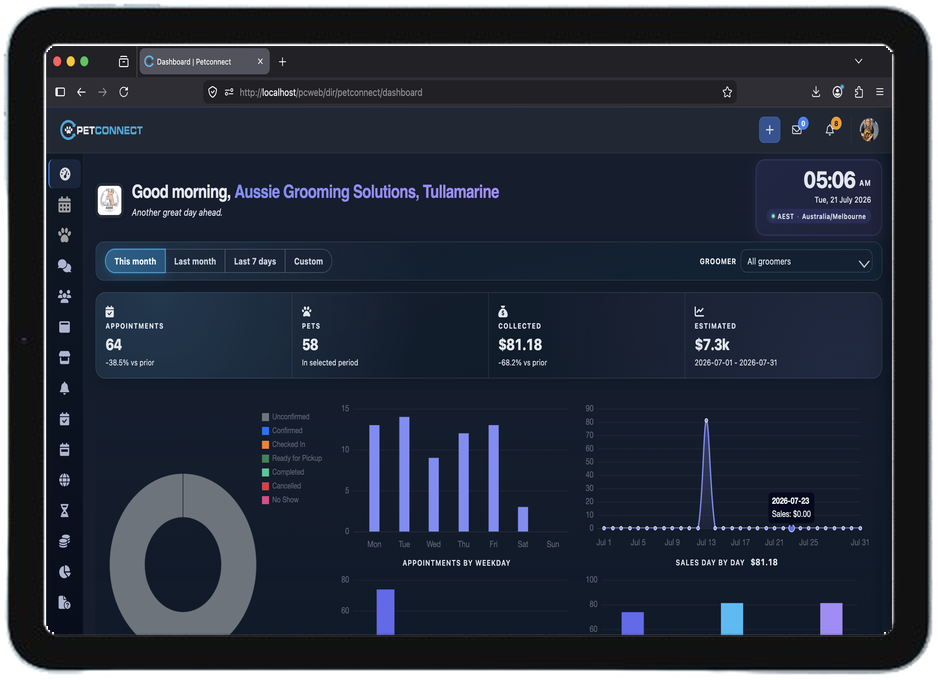Bookmark the page with the star icon
Image resolution: width=938 pixels, height=680 pixels.
(x=727, y=92)
